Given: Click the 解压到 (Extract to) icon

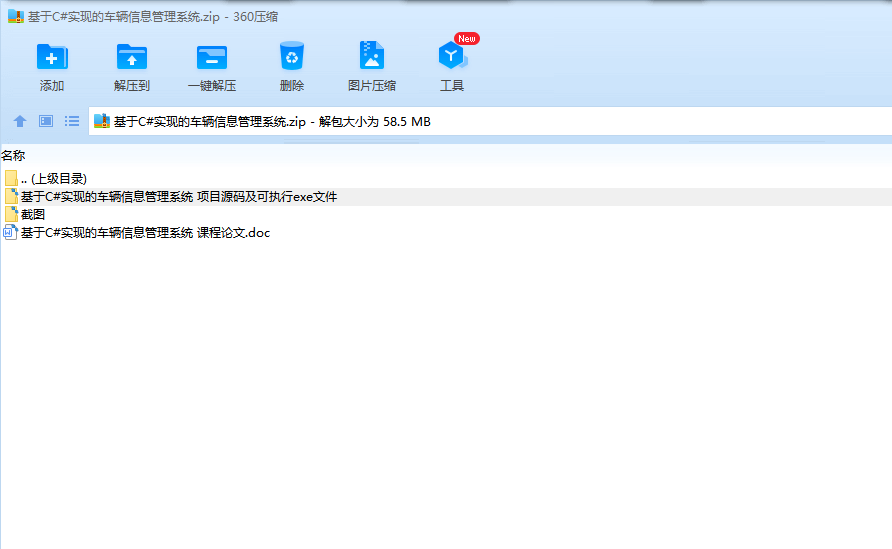Looking at the screenshot, I should [131, 57].
